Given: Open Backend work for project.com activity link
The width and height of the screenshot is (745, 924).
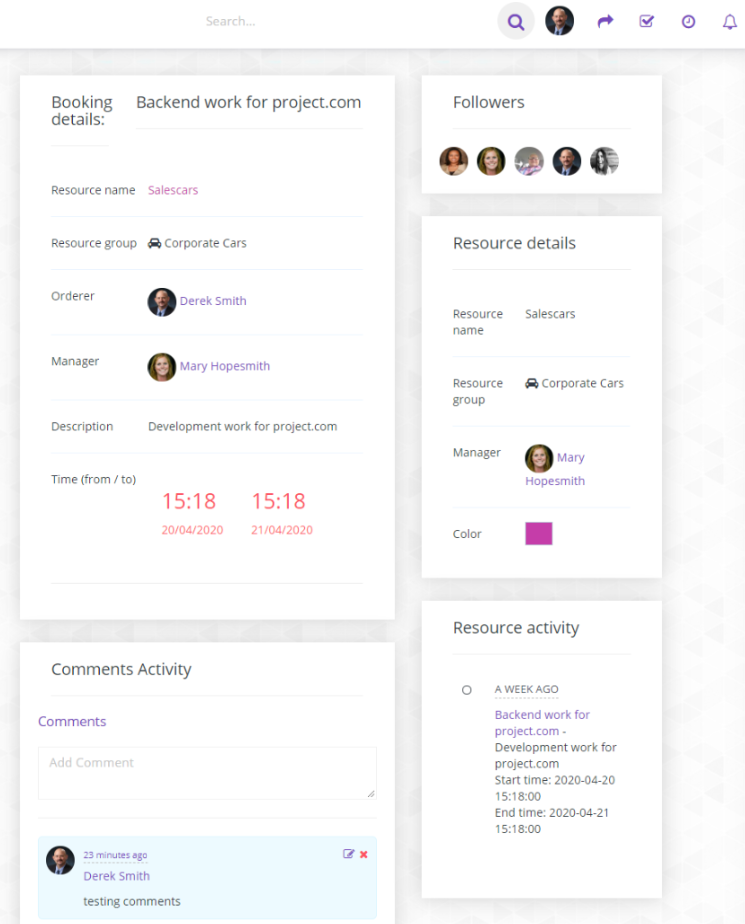Looking at the screenshot, I should [x=542, y=722].
